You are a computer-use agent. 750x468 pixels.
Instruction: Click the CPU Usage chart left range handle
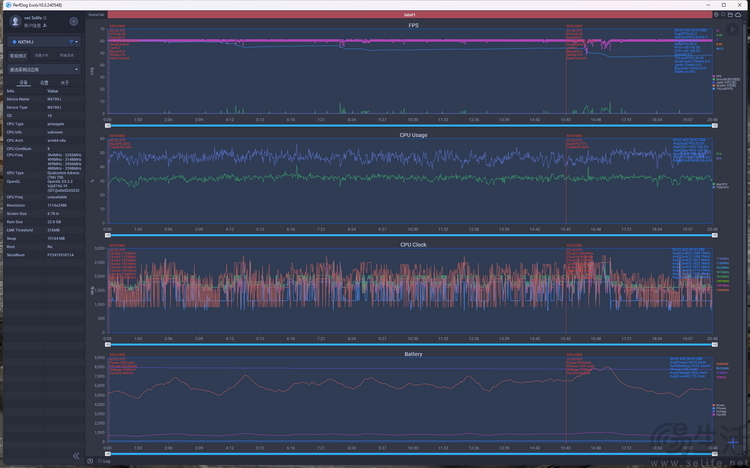pos(108,235)
